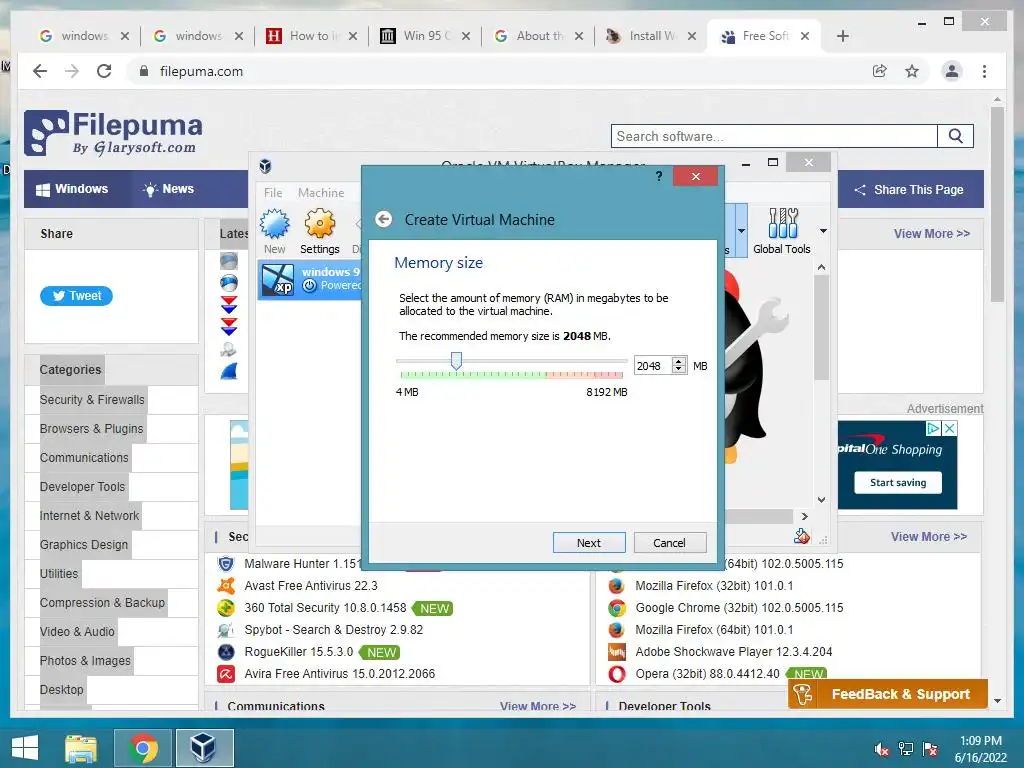The width and height of the screenshot is (1024, 768).
Task: Open Spybot - Search & Destroy 2.9.82
Action: click(x=333, y=630)
